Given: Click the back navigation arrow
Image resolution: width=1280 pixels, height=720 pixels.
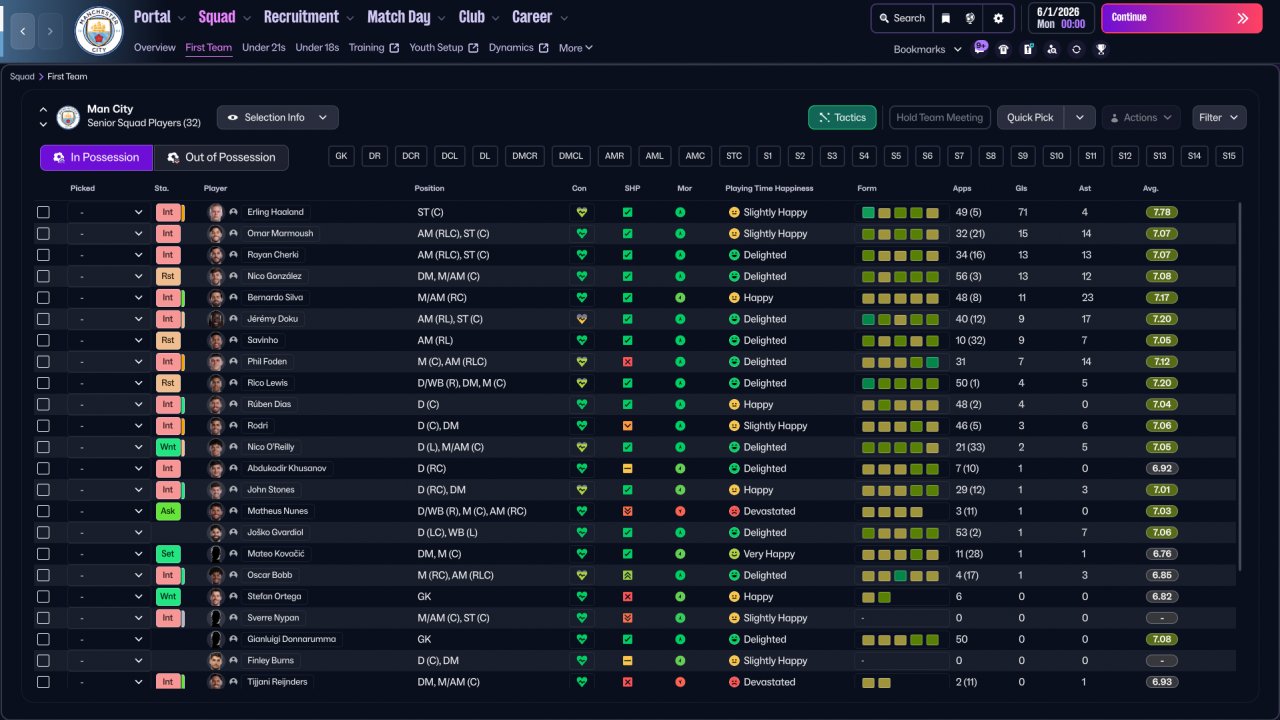Looking at the screenshot, I should [x=22, y=31].
